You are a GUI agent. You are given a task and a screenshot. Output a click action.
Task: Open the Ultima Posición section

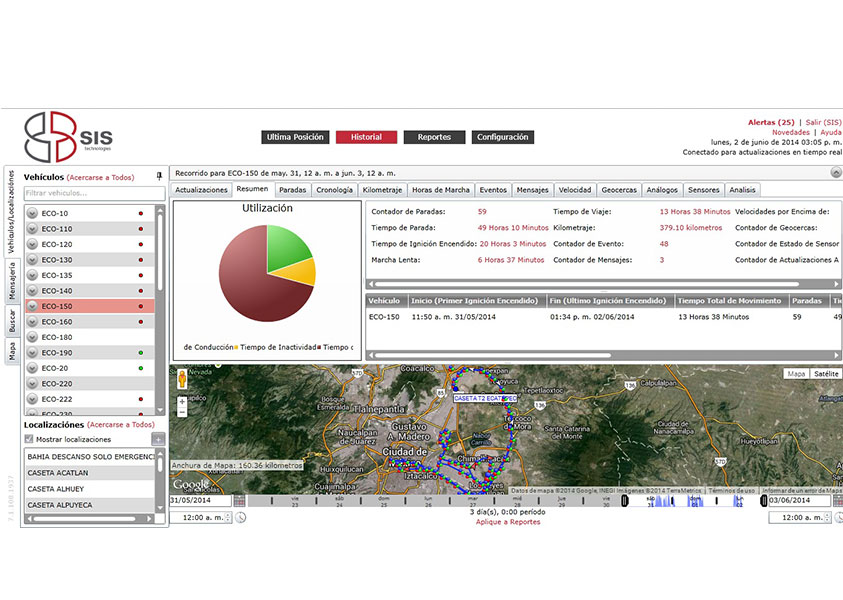point(295,137)
